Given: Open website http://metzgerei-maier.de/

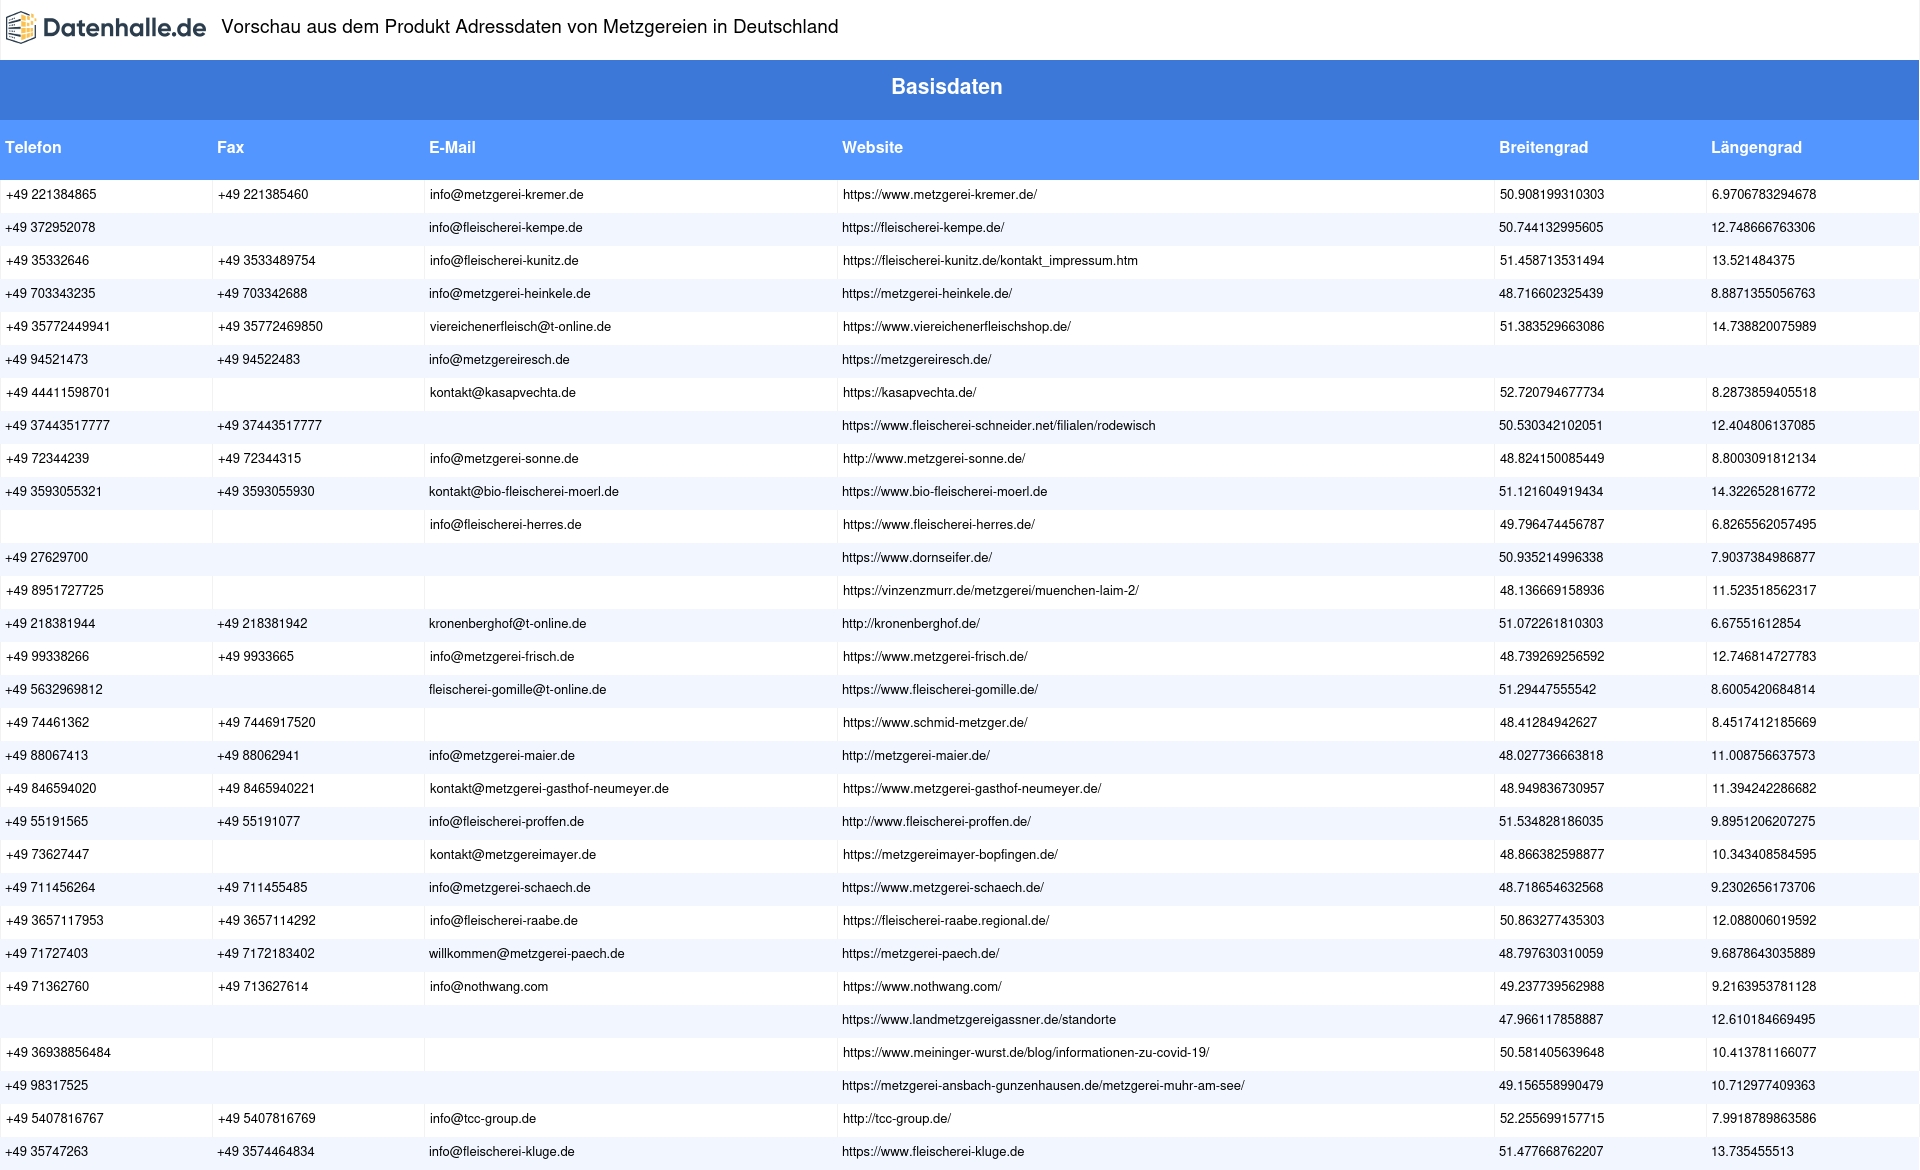Looking at the screenshot, I should pos(916,756).
